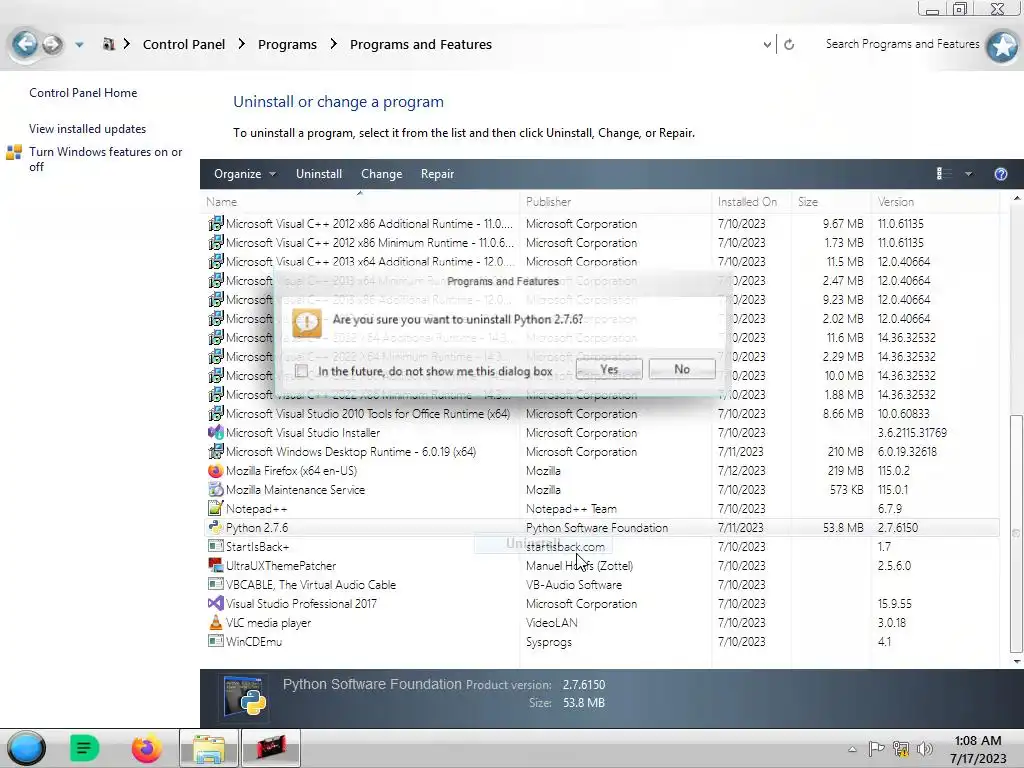Click the scrollbar down arrow
Screen dimensions: 1024x768
click(1016, 661)
